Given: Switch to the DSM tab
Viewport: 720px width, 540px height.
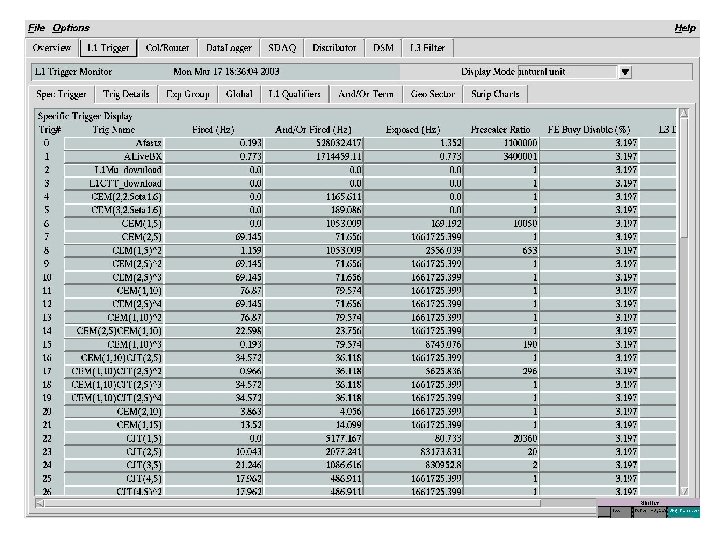Looking at the screenshot, I should [x=383, y=48].
